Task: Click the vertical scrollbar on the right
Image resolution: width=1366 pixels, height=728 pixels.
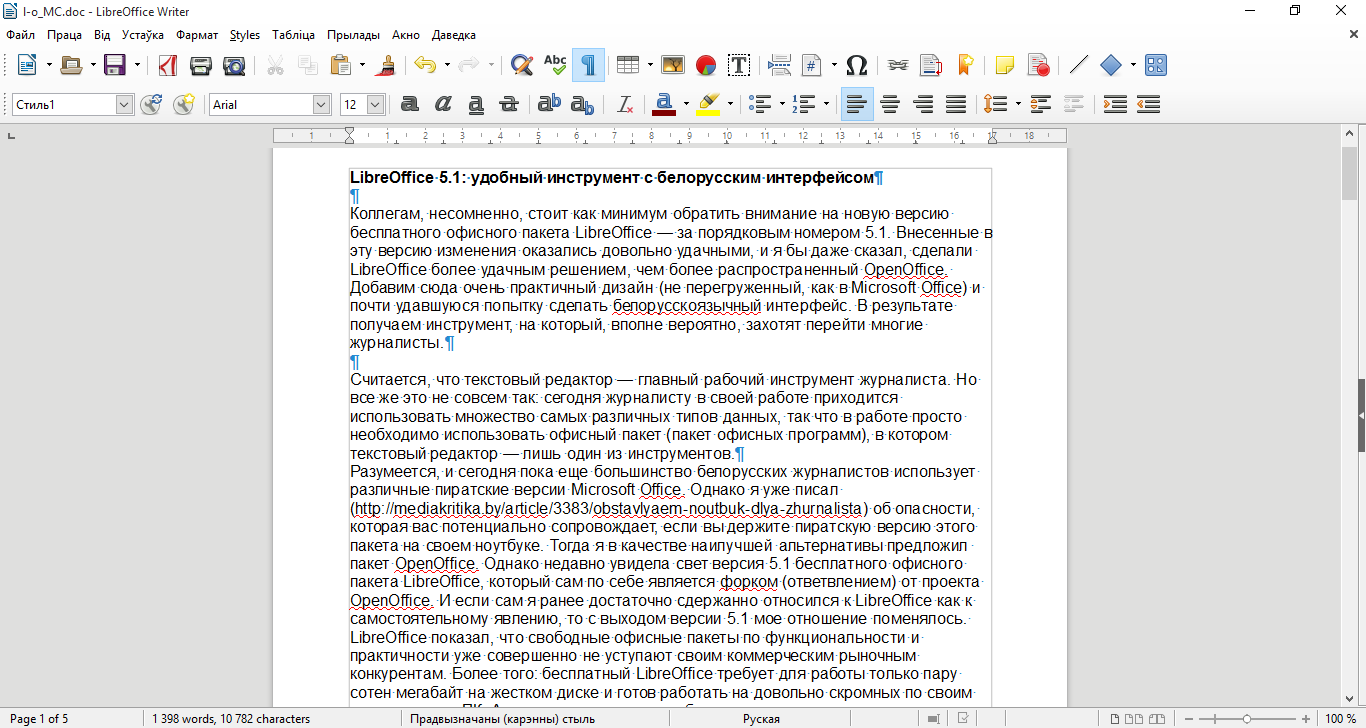Action: coord(1349,400)
